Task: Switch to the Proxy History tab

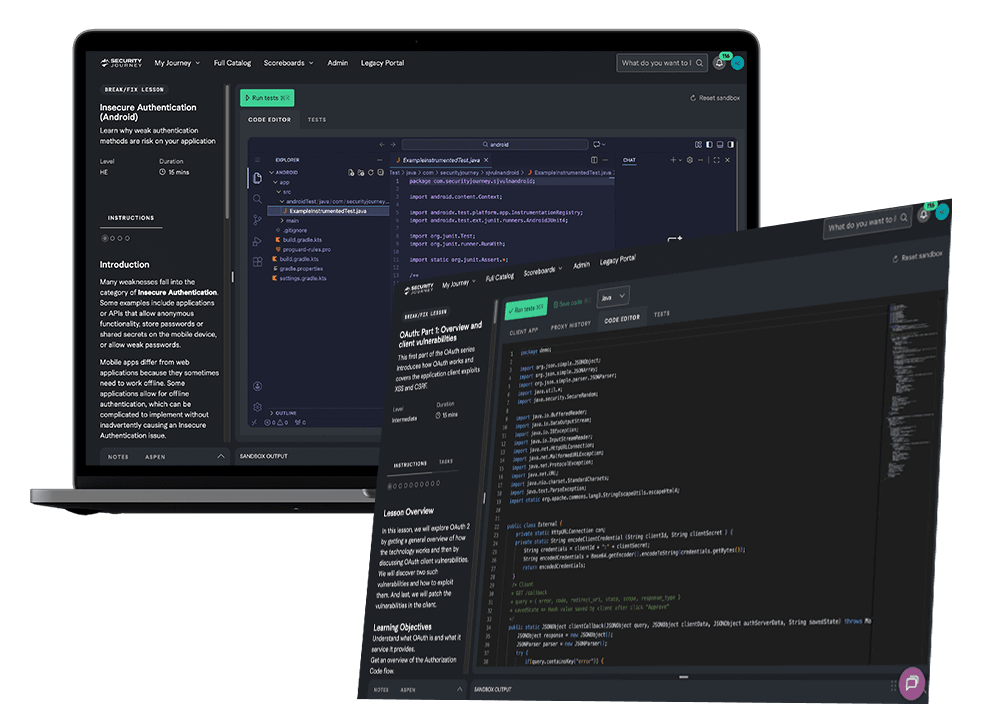Action: click(572, 324)
